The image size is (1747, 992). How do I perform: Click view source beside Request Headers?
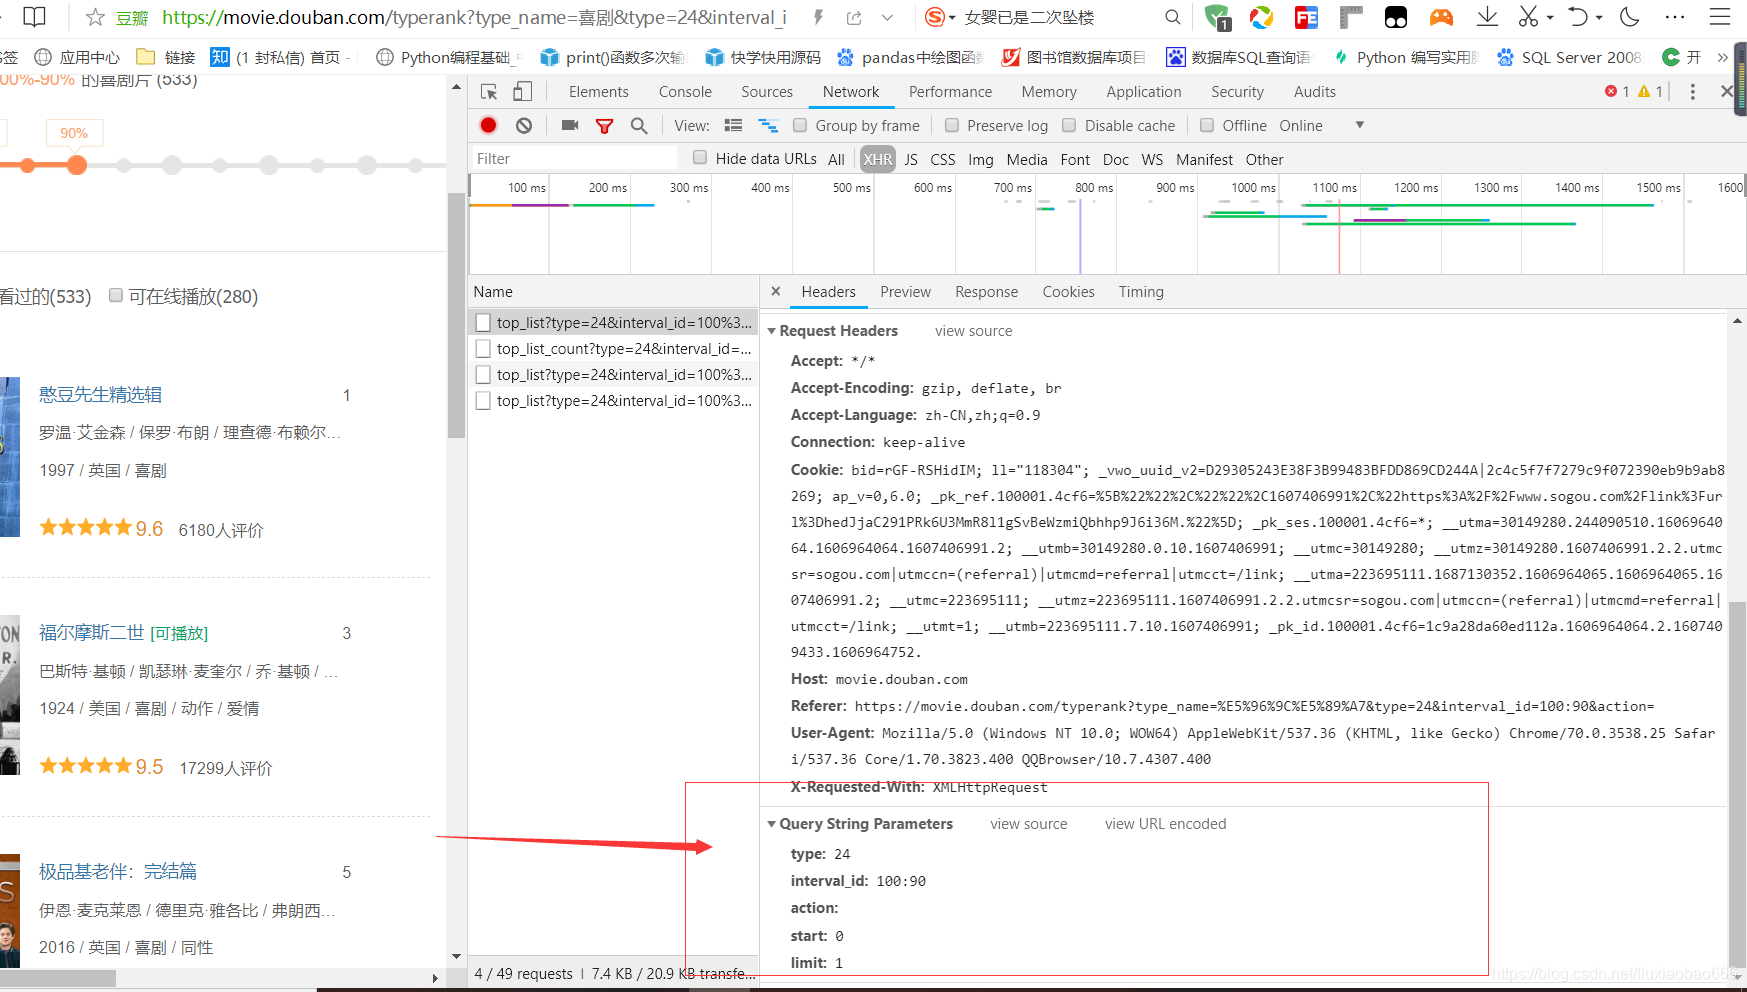coord(973,331)
